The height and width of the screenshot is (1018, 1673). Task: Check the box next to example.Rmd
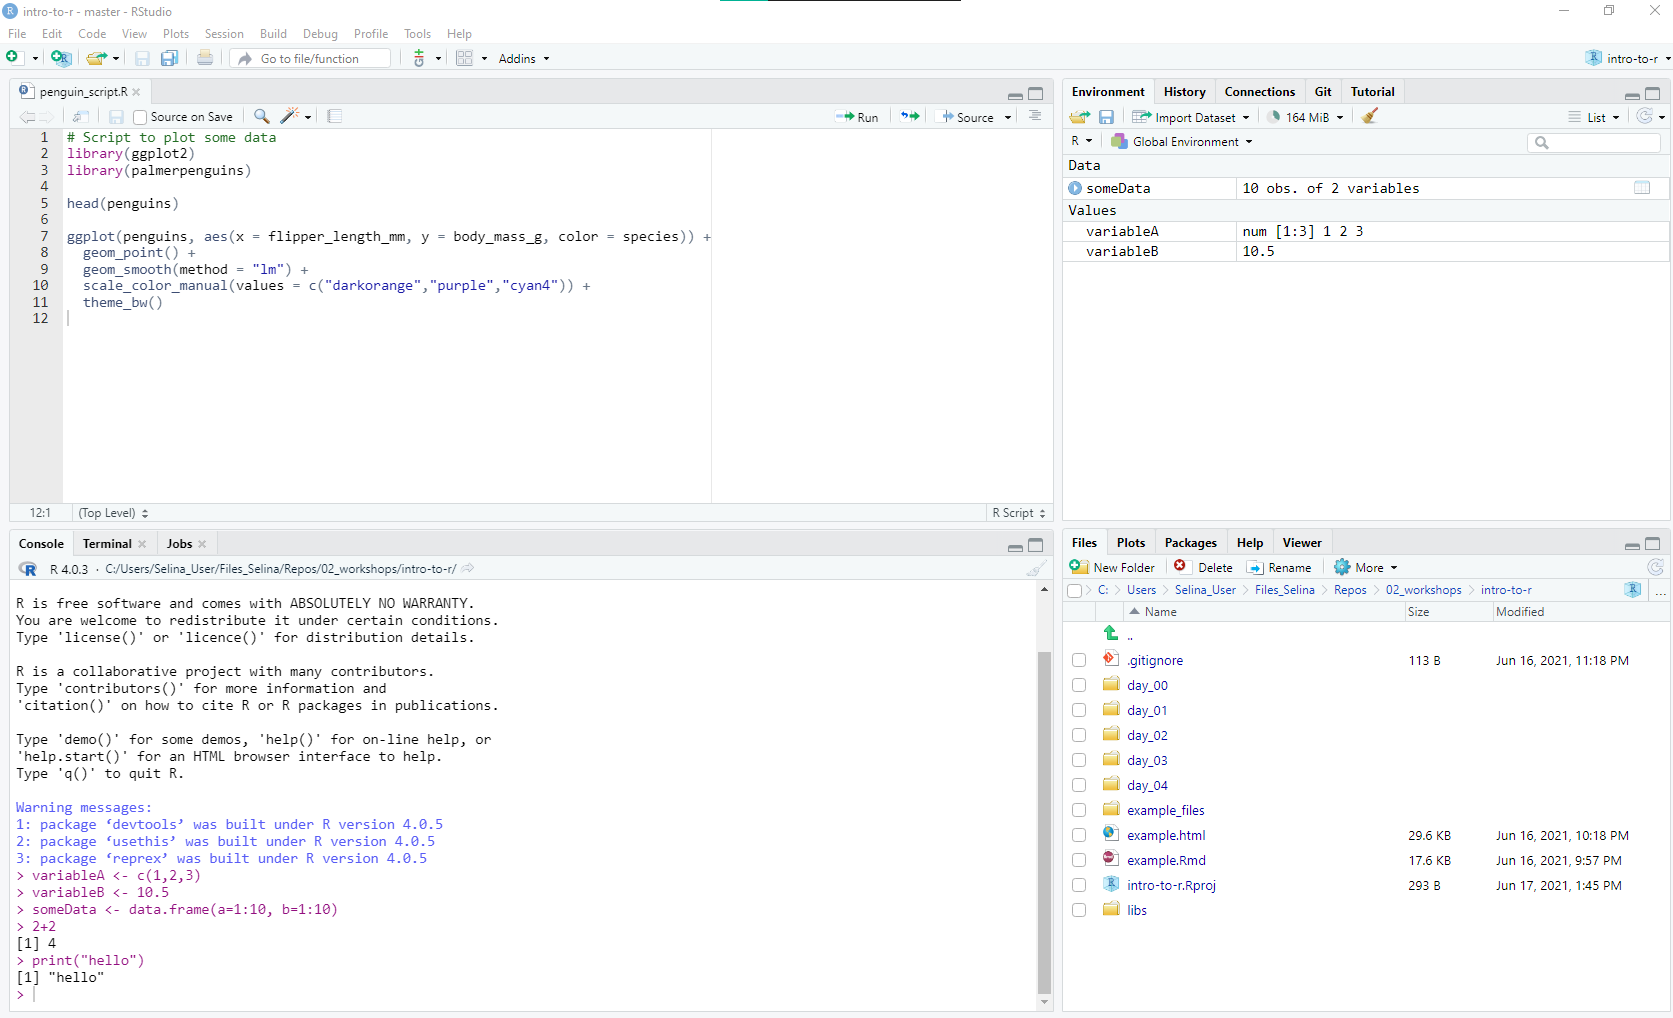1078,860
